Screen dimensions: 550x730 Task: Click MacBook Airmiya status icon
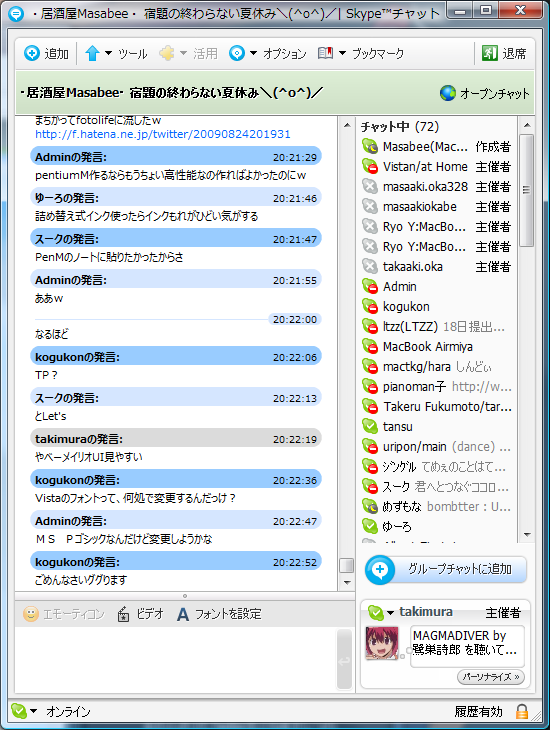pos(370,347)
